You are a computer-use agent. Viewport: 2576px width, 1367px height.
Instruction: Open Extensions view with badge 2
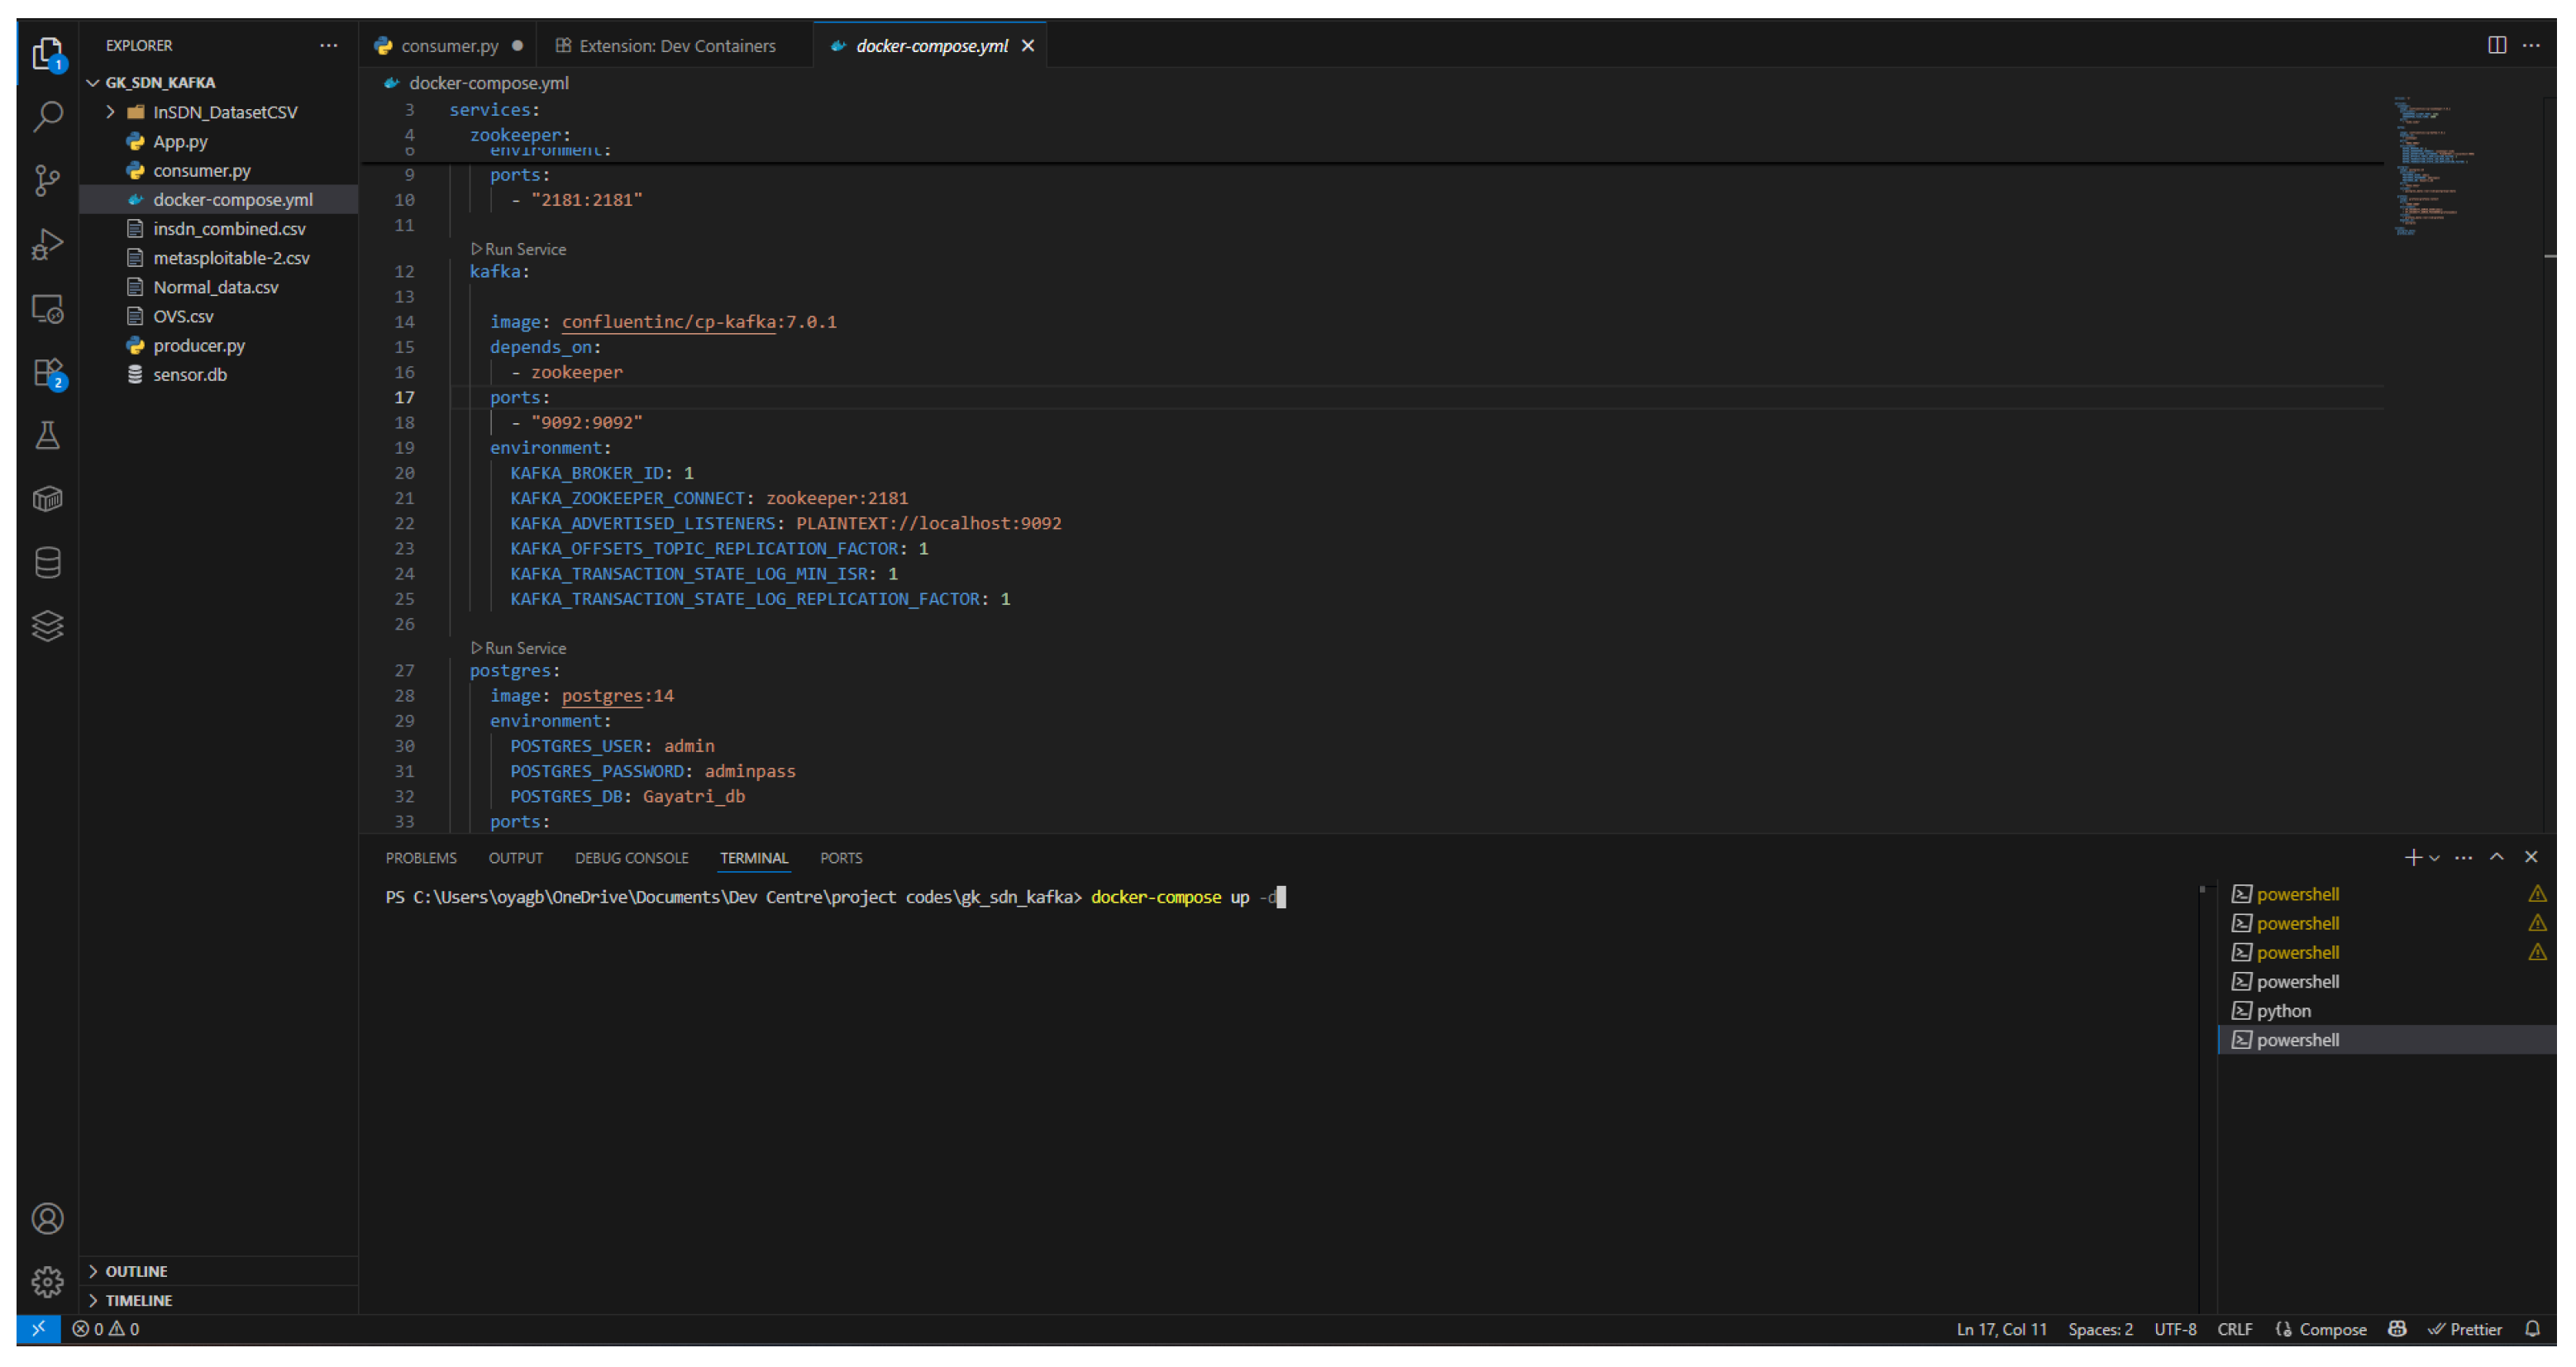point(48,373)
